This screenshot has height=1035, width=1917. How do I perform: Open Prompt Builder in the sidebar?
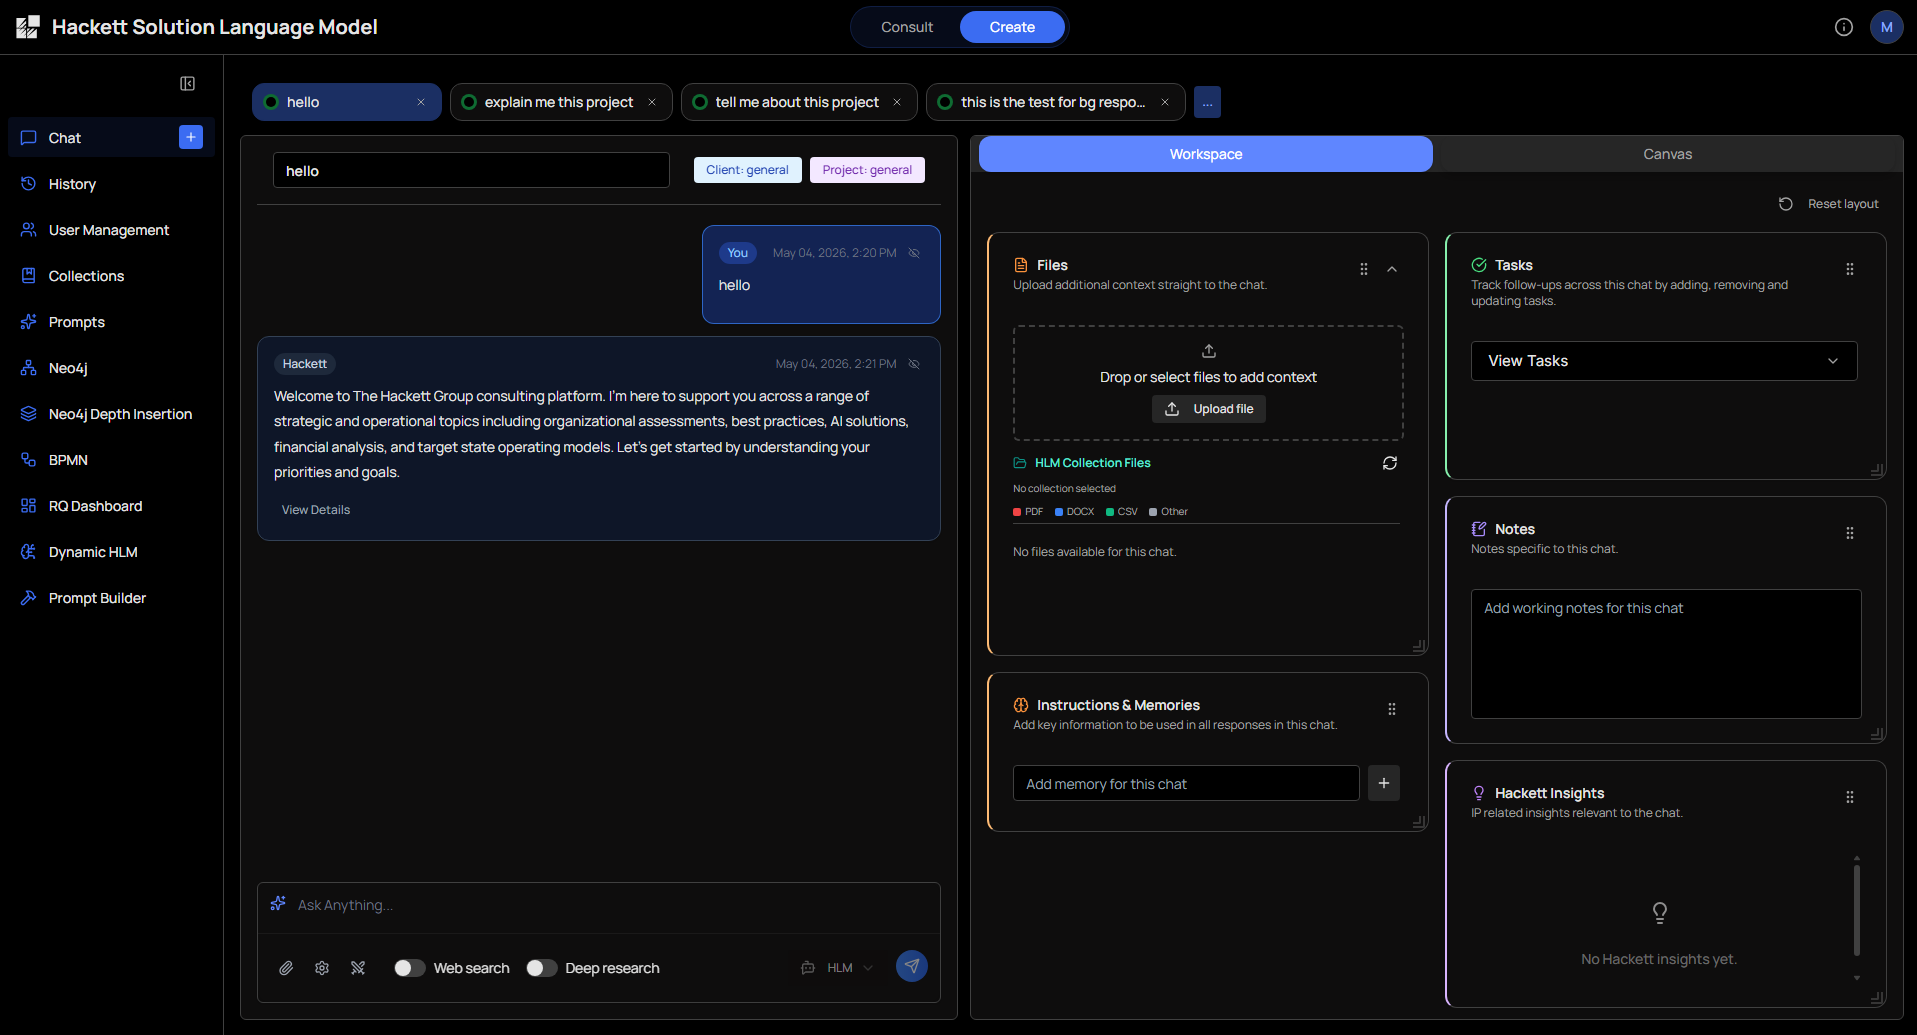pos(111,598)
